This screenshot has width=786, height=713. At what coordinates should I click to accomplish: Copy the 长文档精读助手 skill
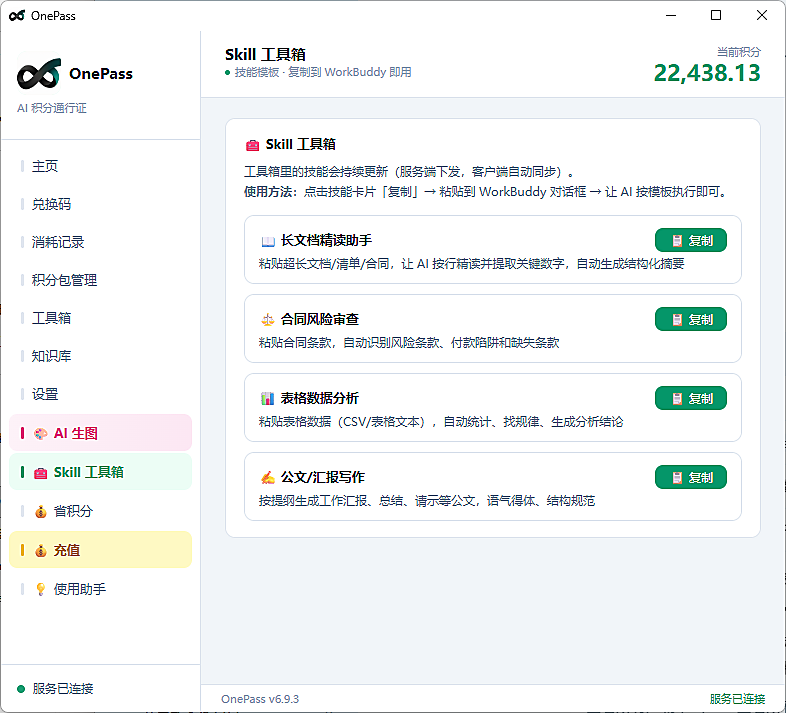(691, 241)
